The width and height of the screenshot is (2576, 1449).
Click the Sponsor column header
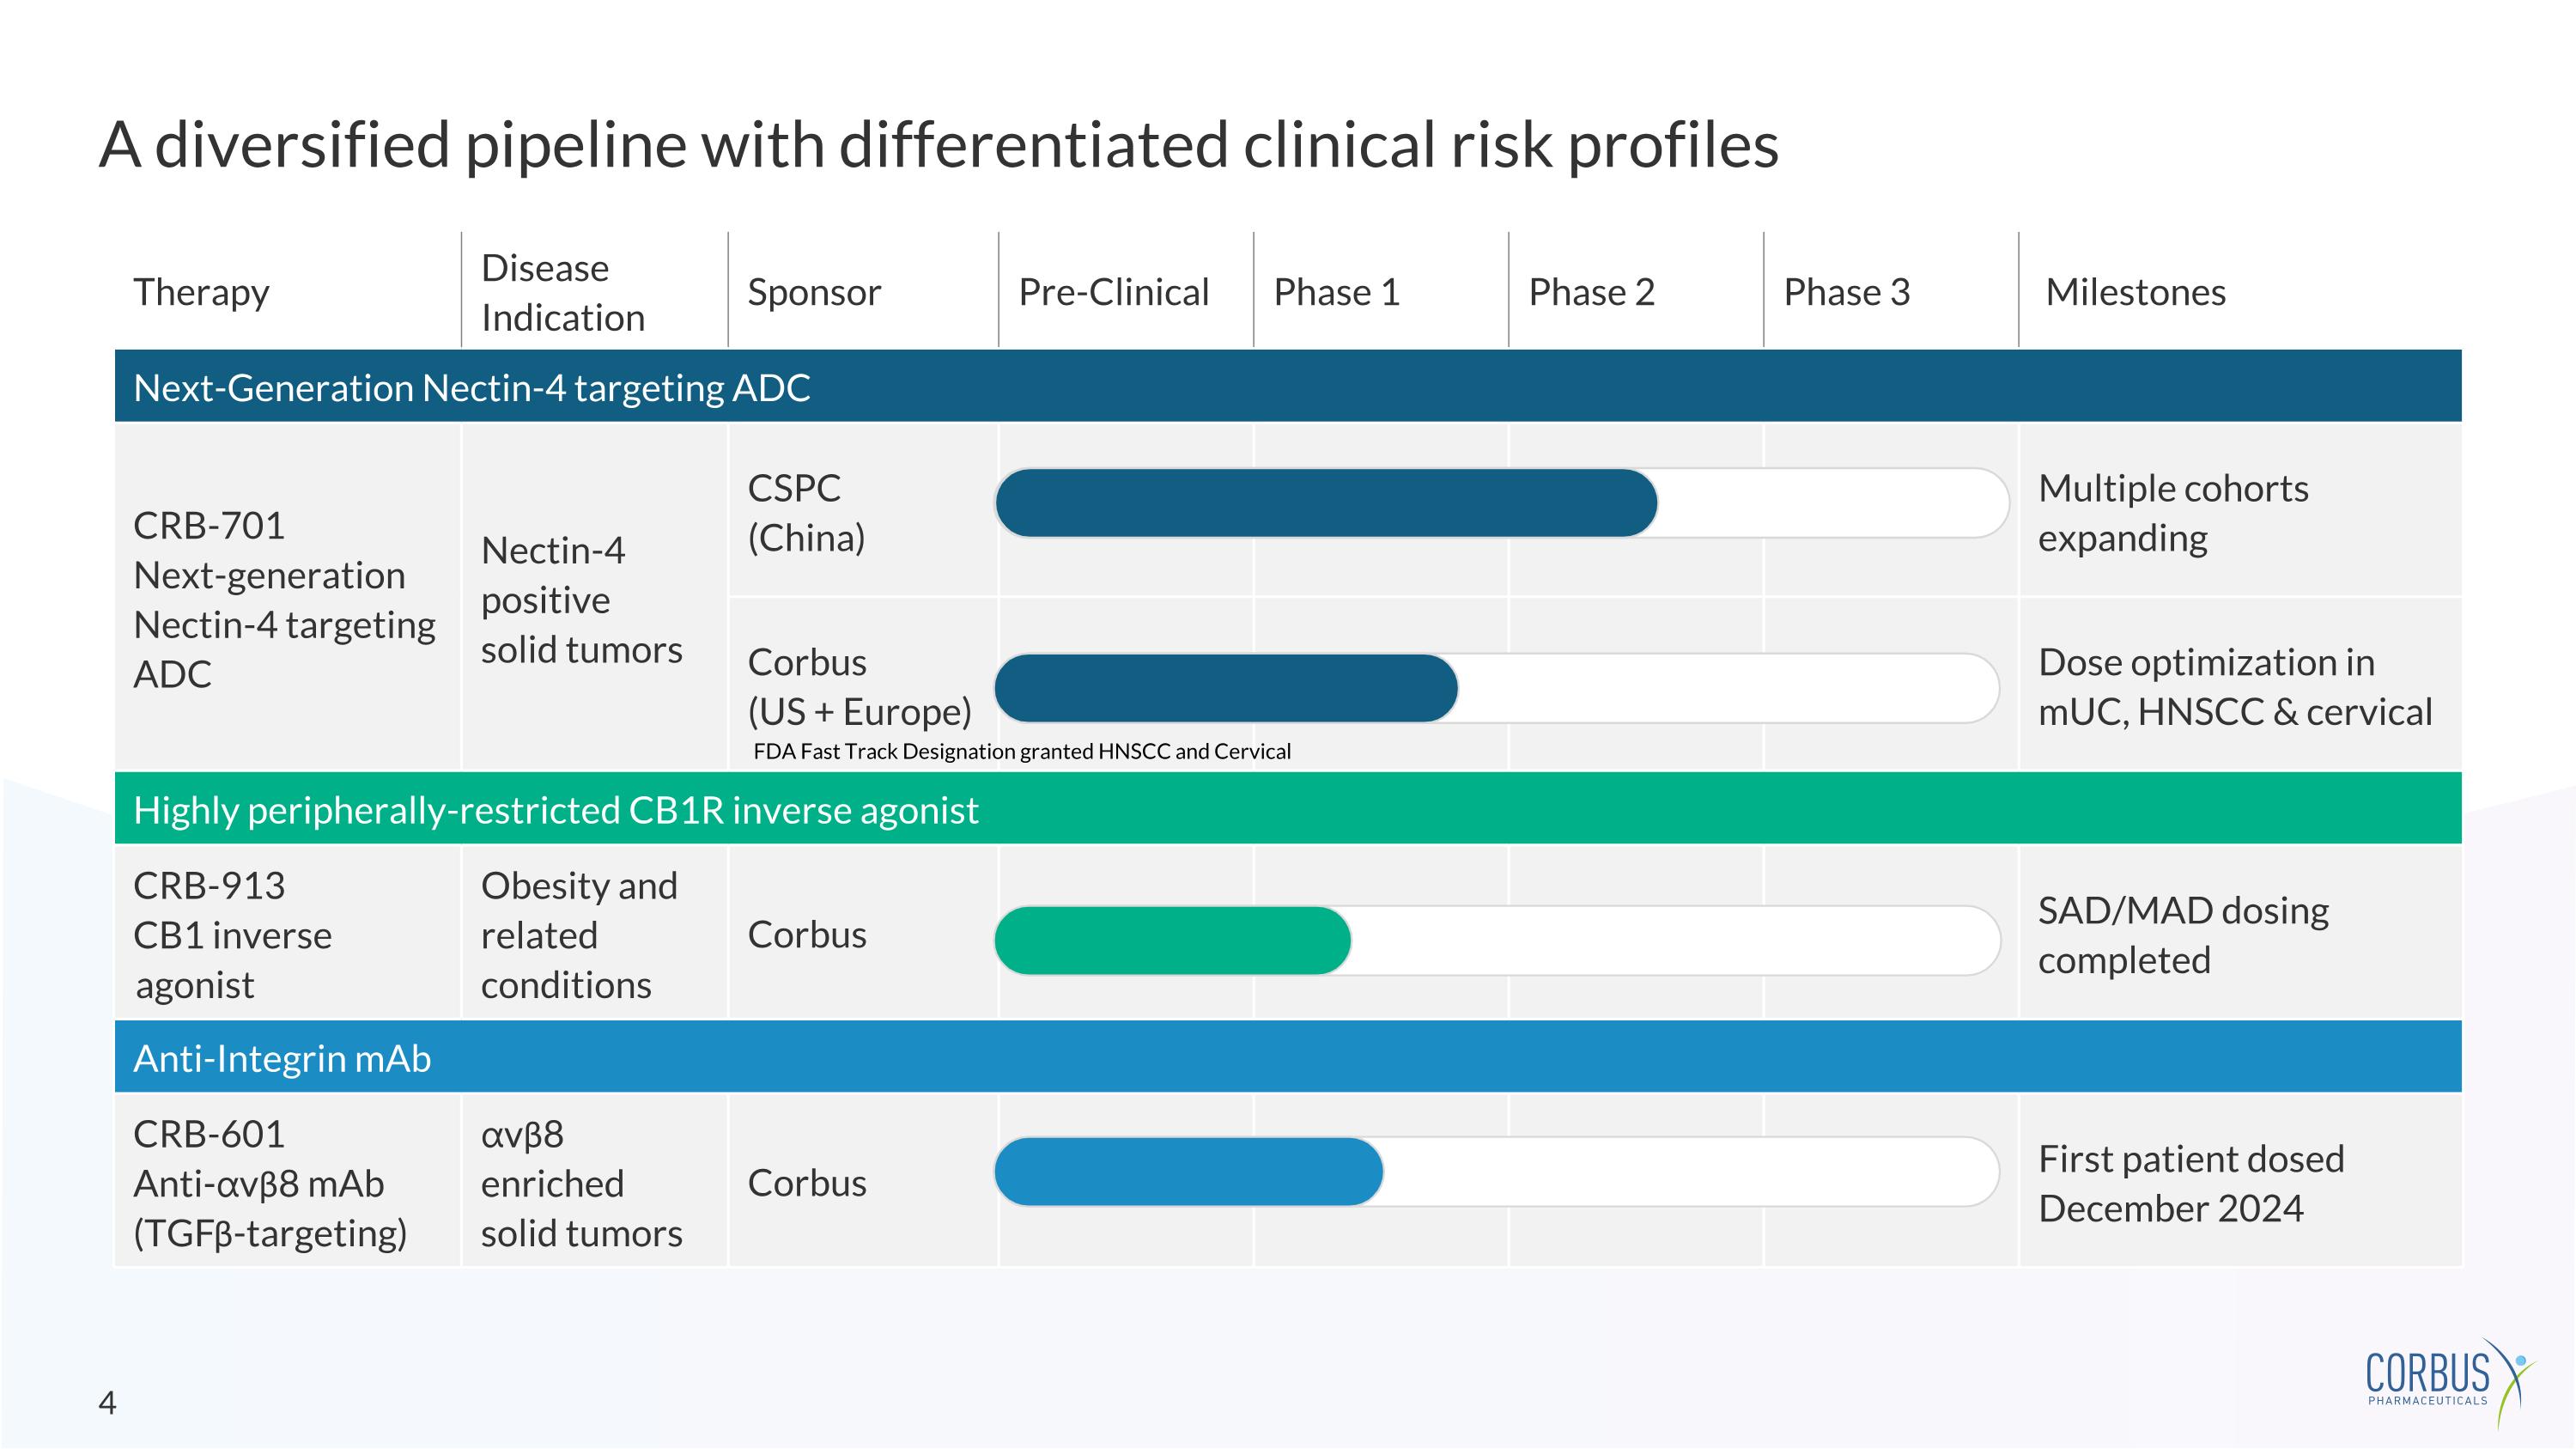coord(813,292)
